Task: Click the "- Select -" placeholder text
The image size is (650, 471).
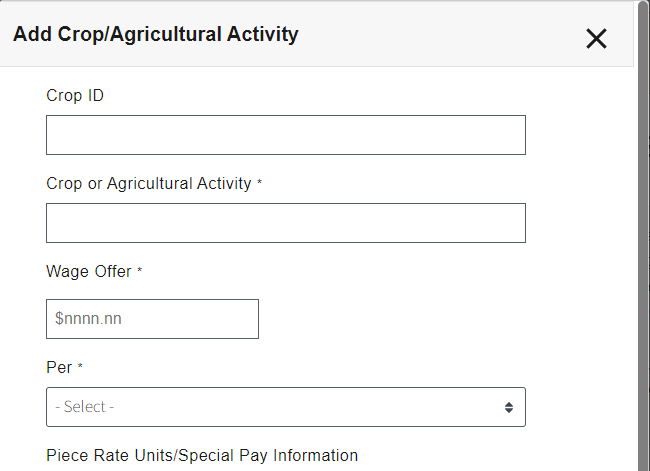Action: click(85, 407)
